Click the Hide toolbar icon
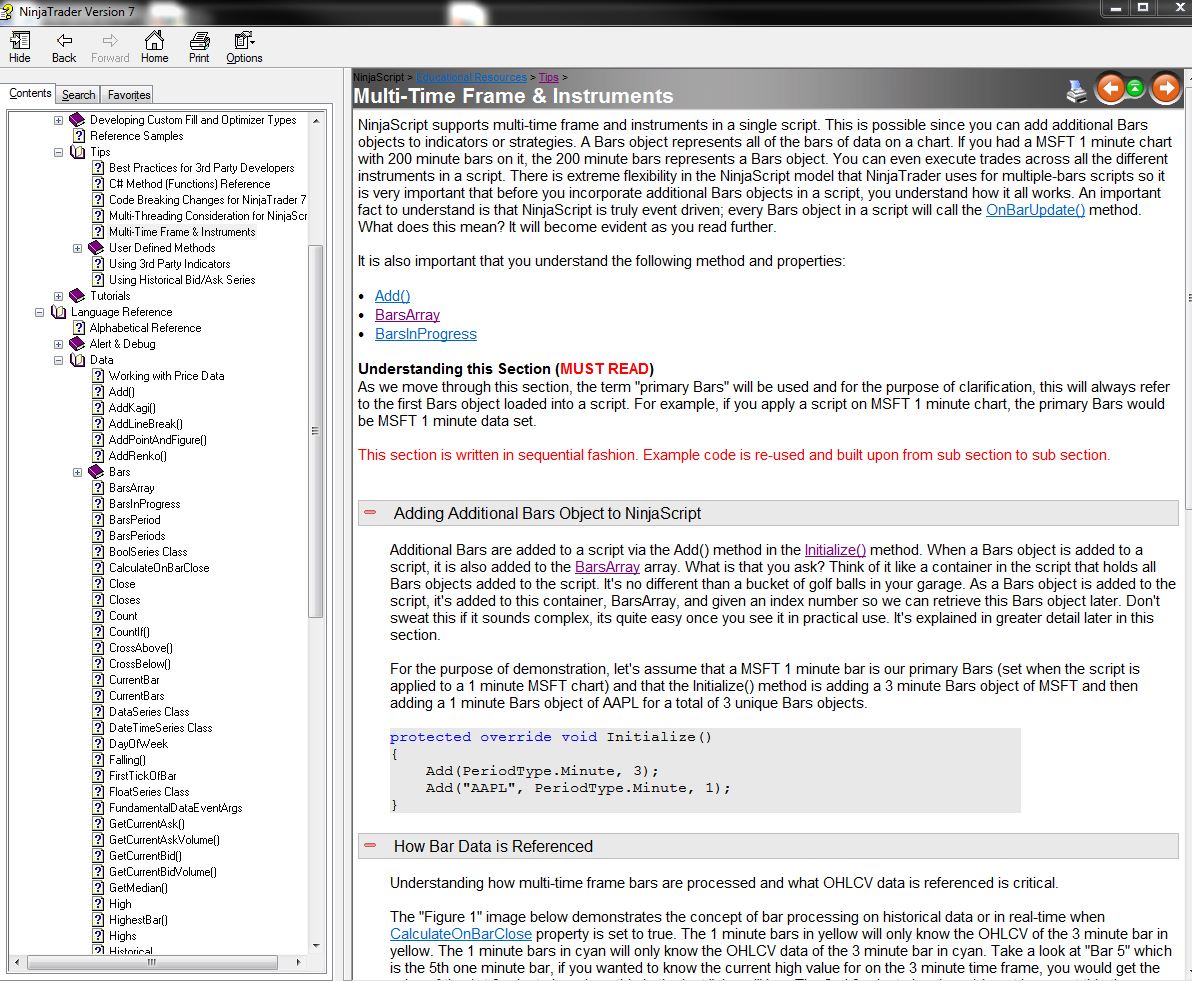This screenshot has width=1192, height=981. 20,47
